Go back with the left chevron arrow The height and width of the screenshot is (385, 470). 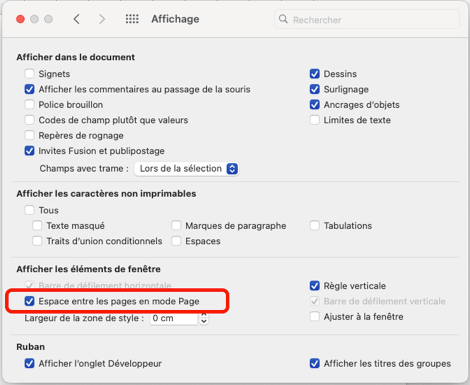pyautogui.click(x=77, y=19)
